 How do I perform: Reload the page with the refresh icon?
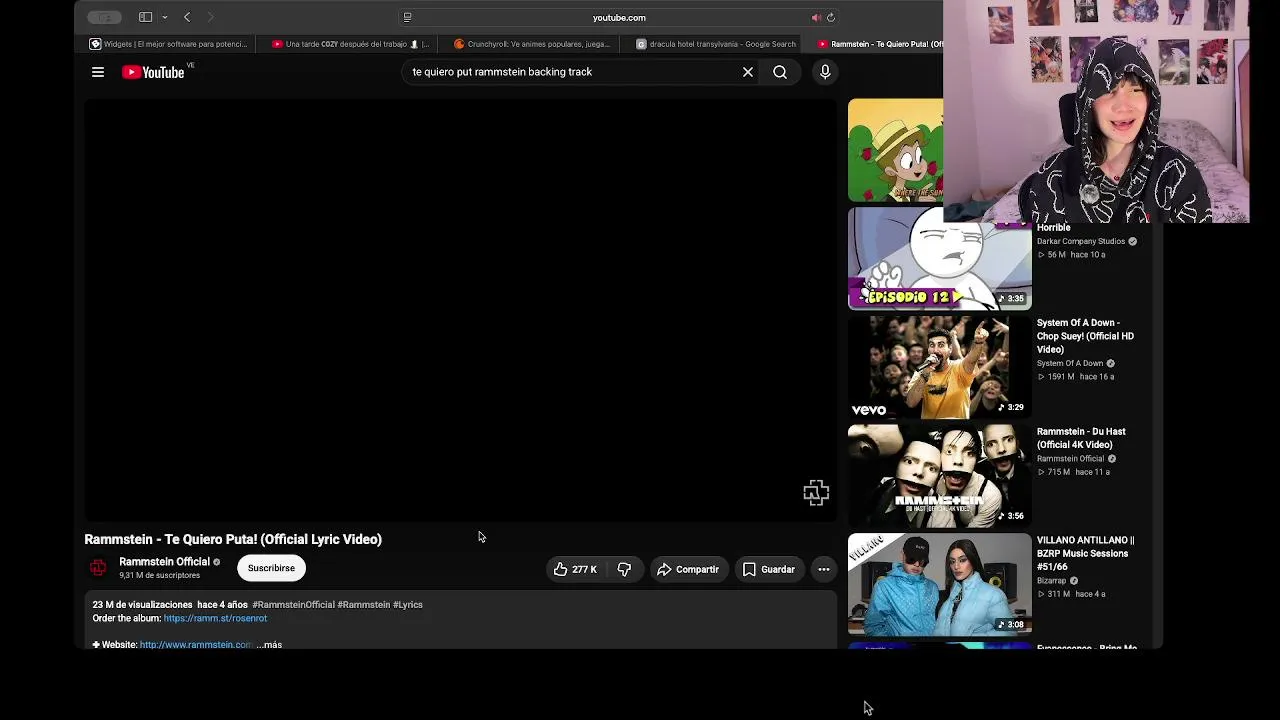830,17
